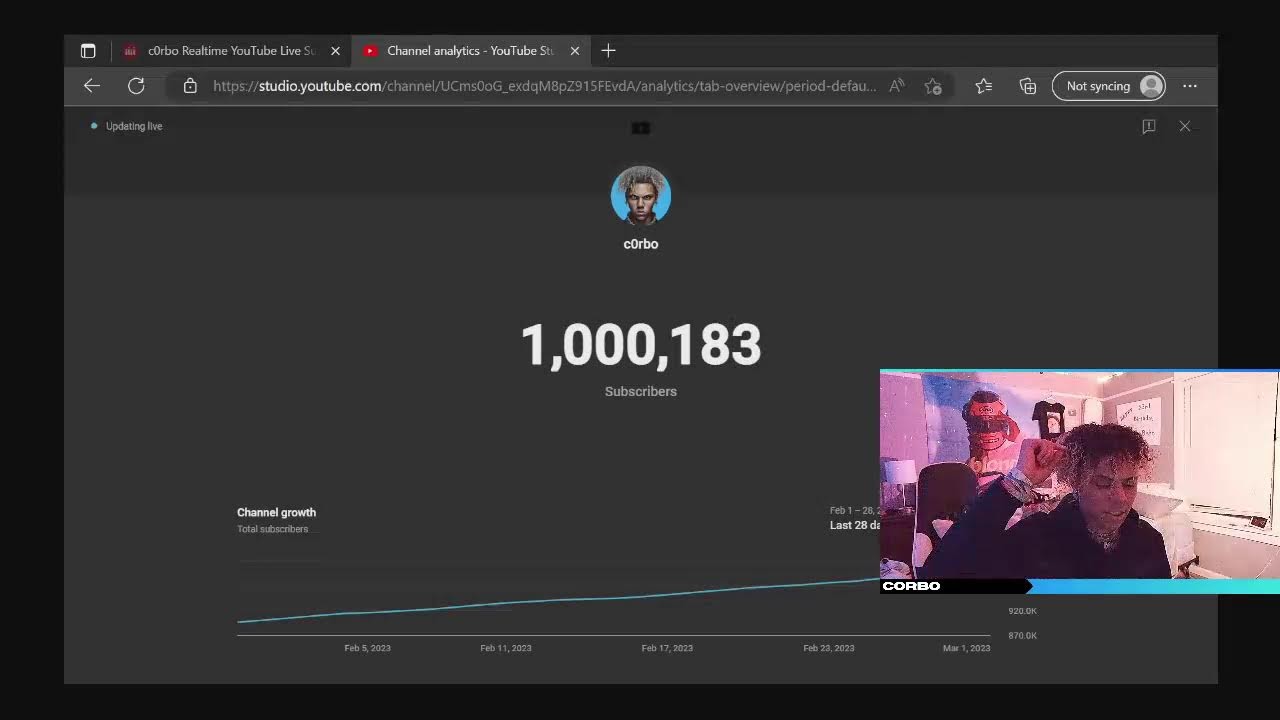The width and height of the screenshot is (1280, 720).
Task: Click the Mar 1, 2023 axis label
Action: point(966,648)
